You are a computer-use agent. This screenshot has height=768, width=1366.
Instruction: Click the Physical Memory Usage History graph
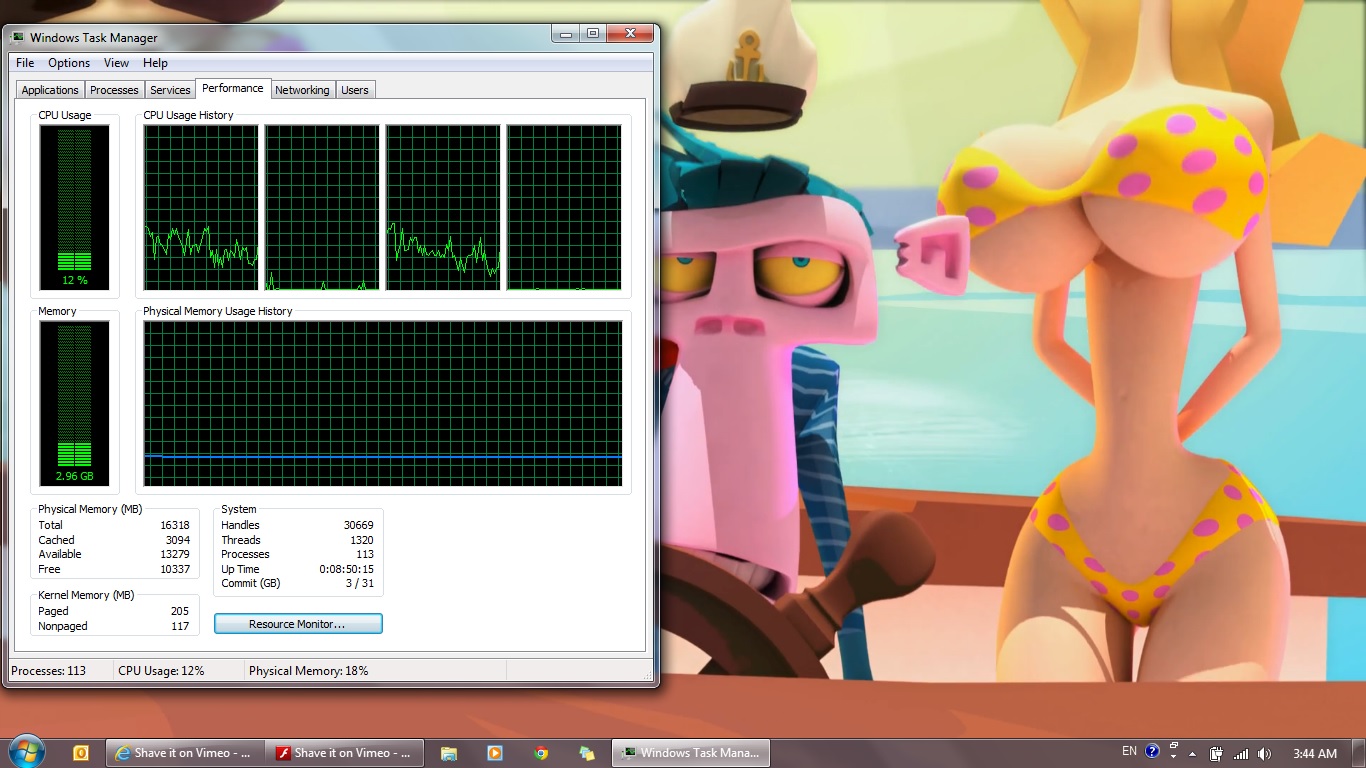click(x=383, y=403)
